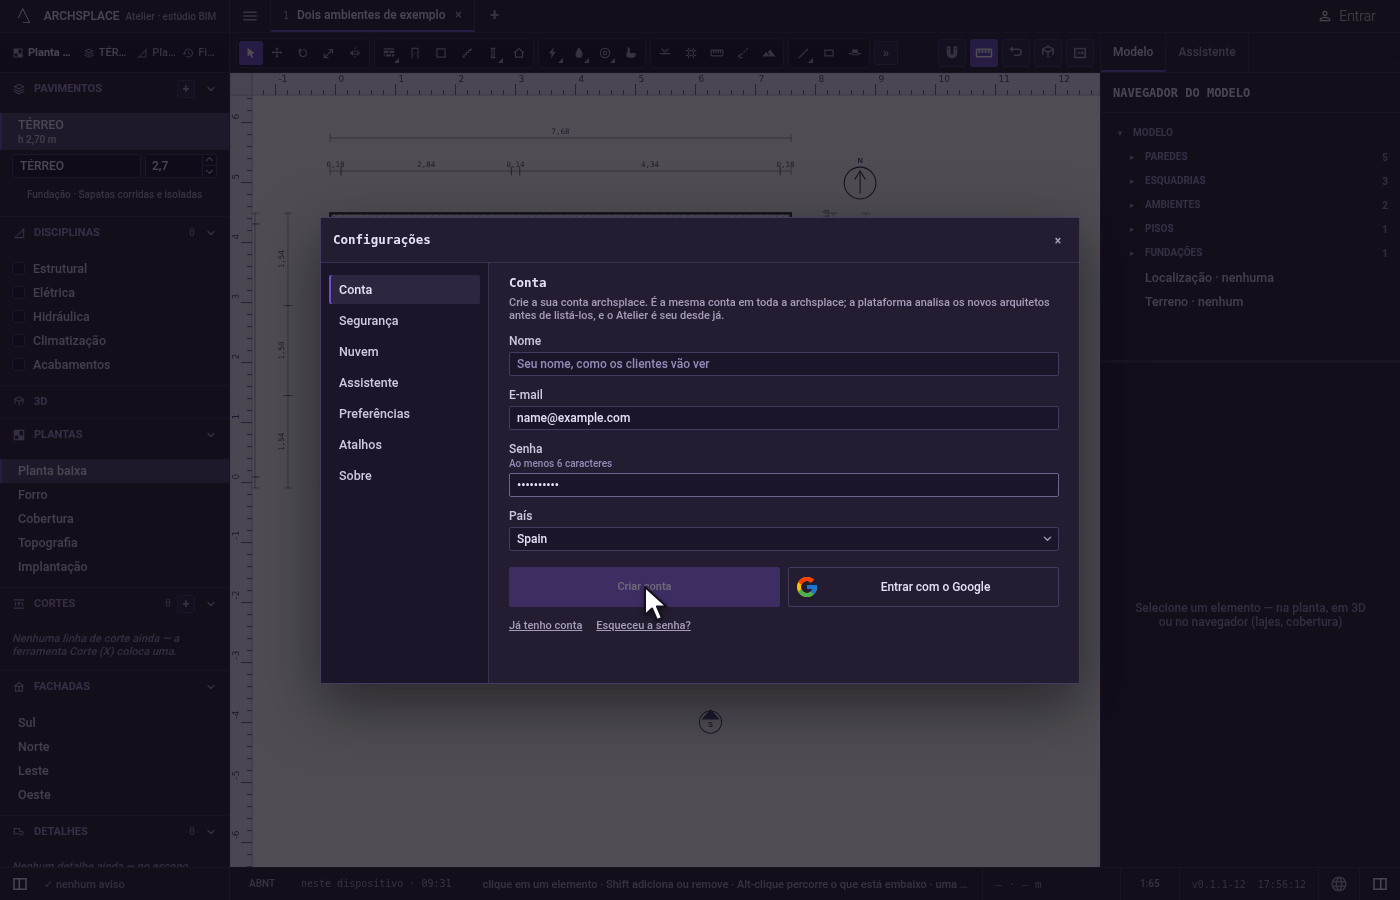1400x900 pixels.
Task: Select the arrow selection tool
Action: (x=251, y=53)
